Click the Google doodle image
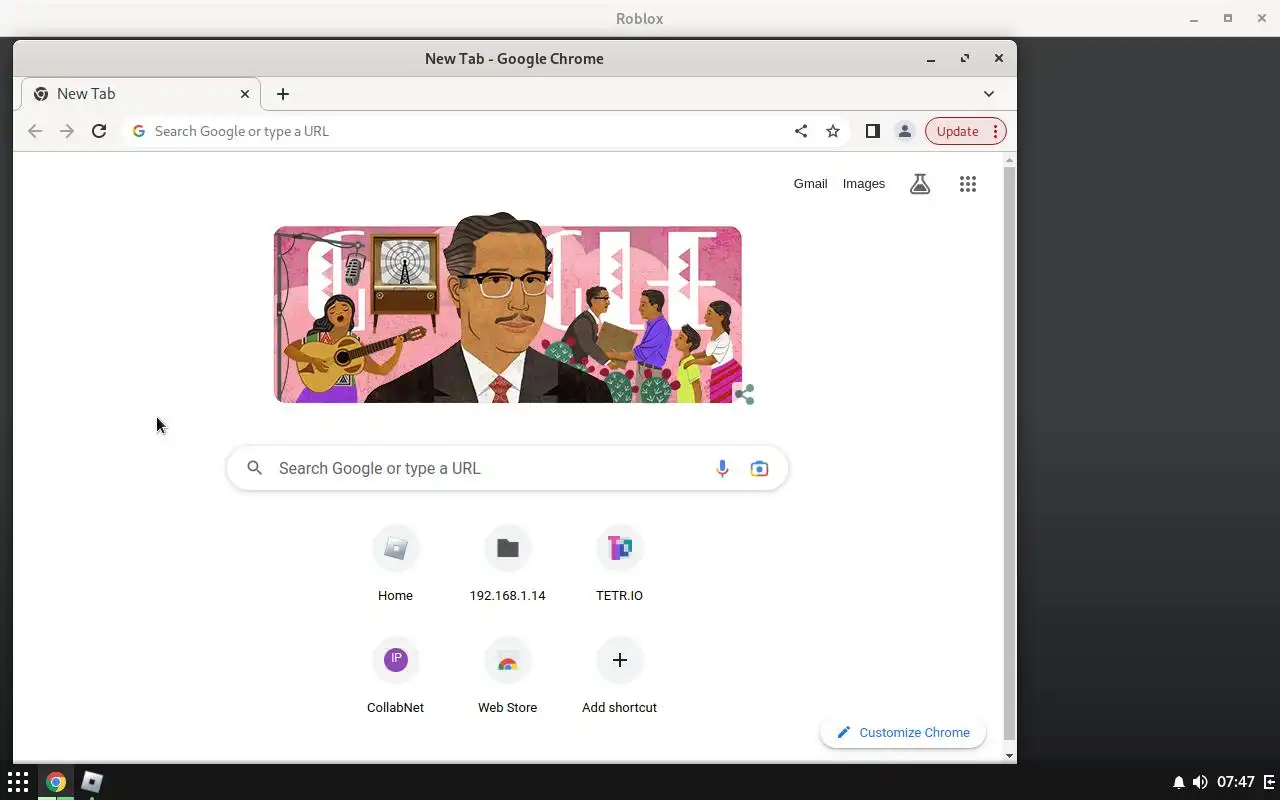The image size is (1280, 800). coord(508,308)
